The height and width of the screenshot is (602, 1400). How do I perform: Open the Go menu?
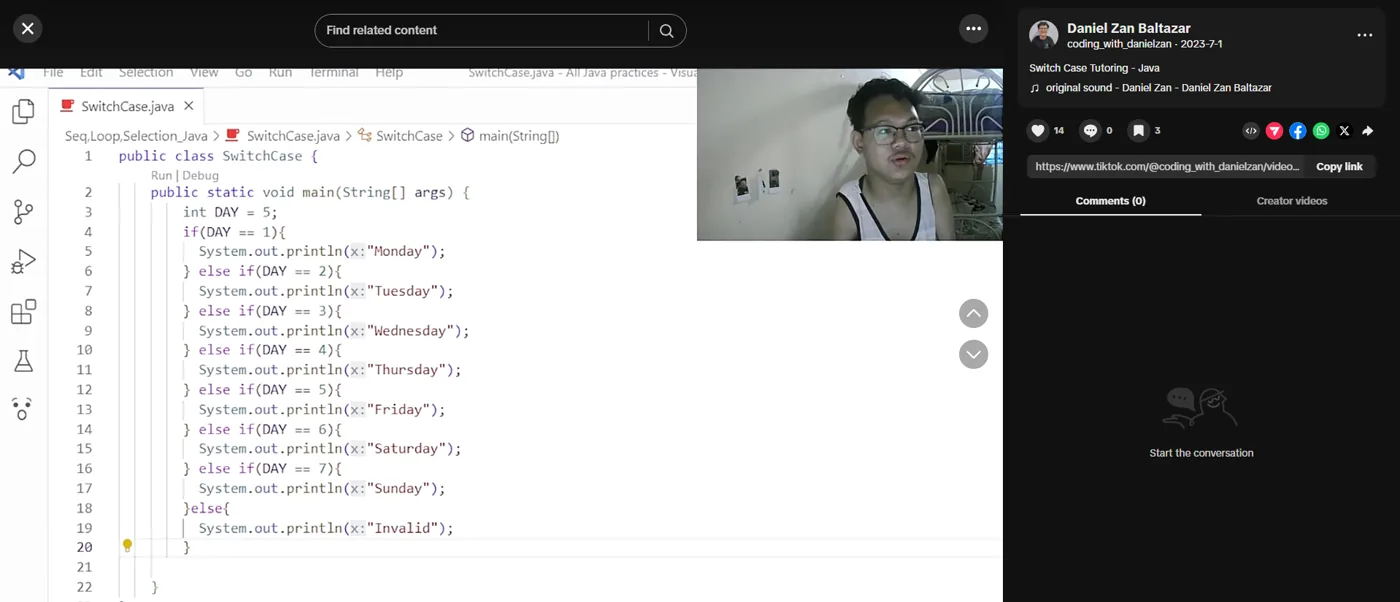click(x=243, y=73)
